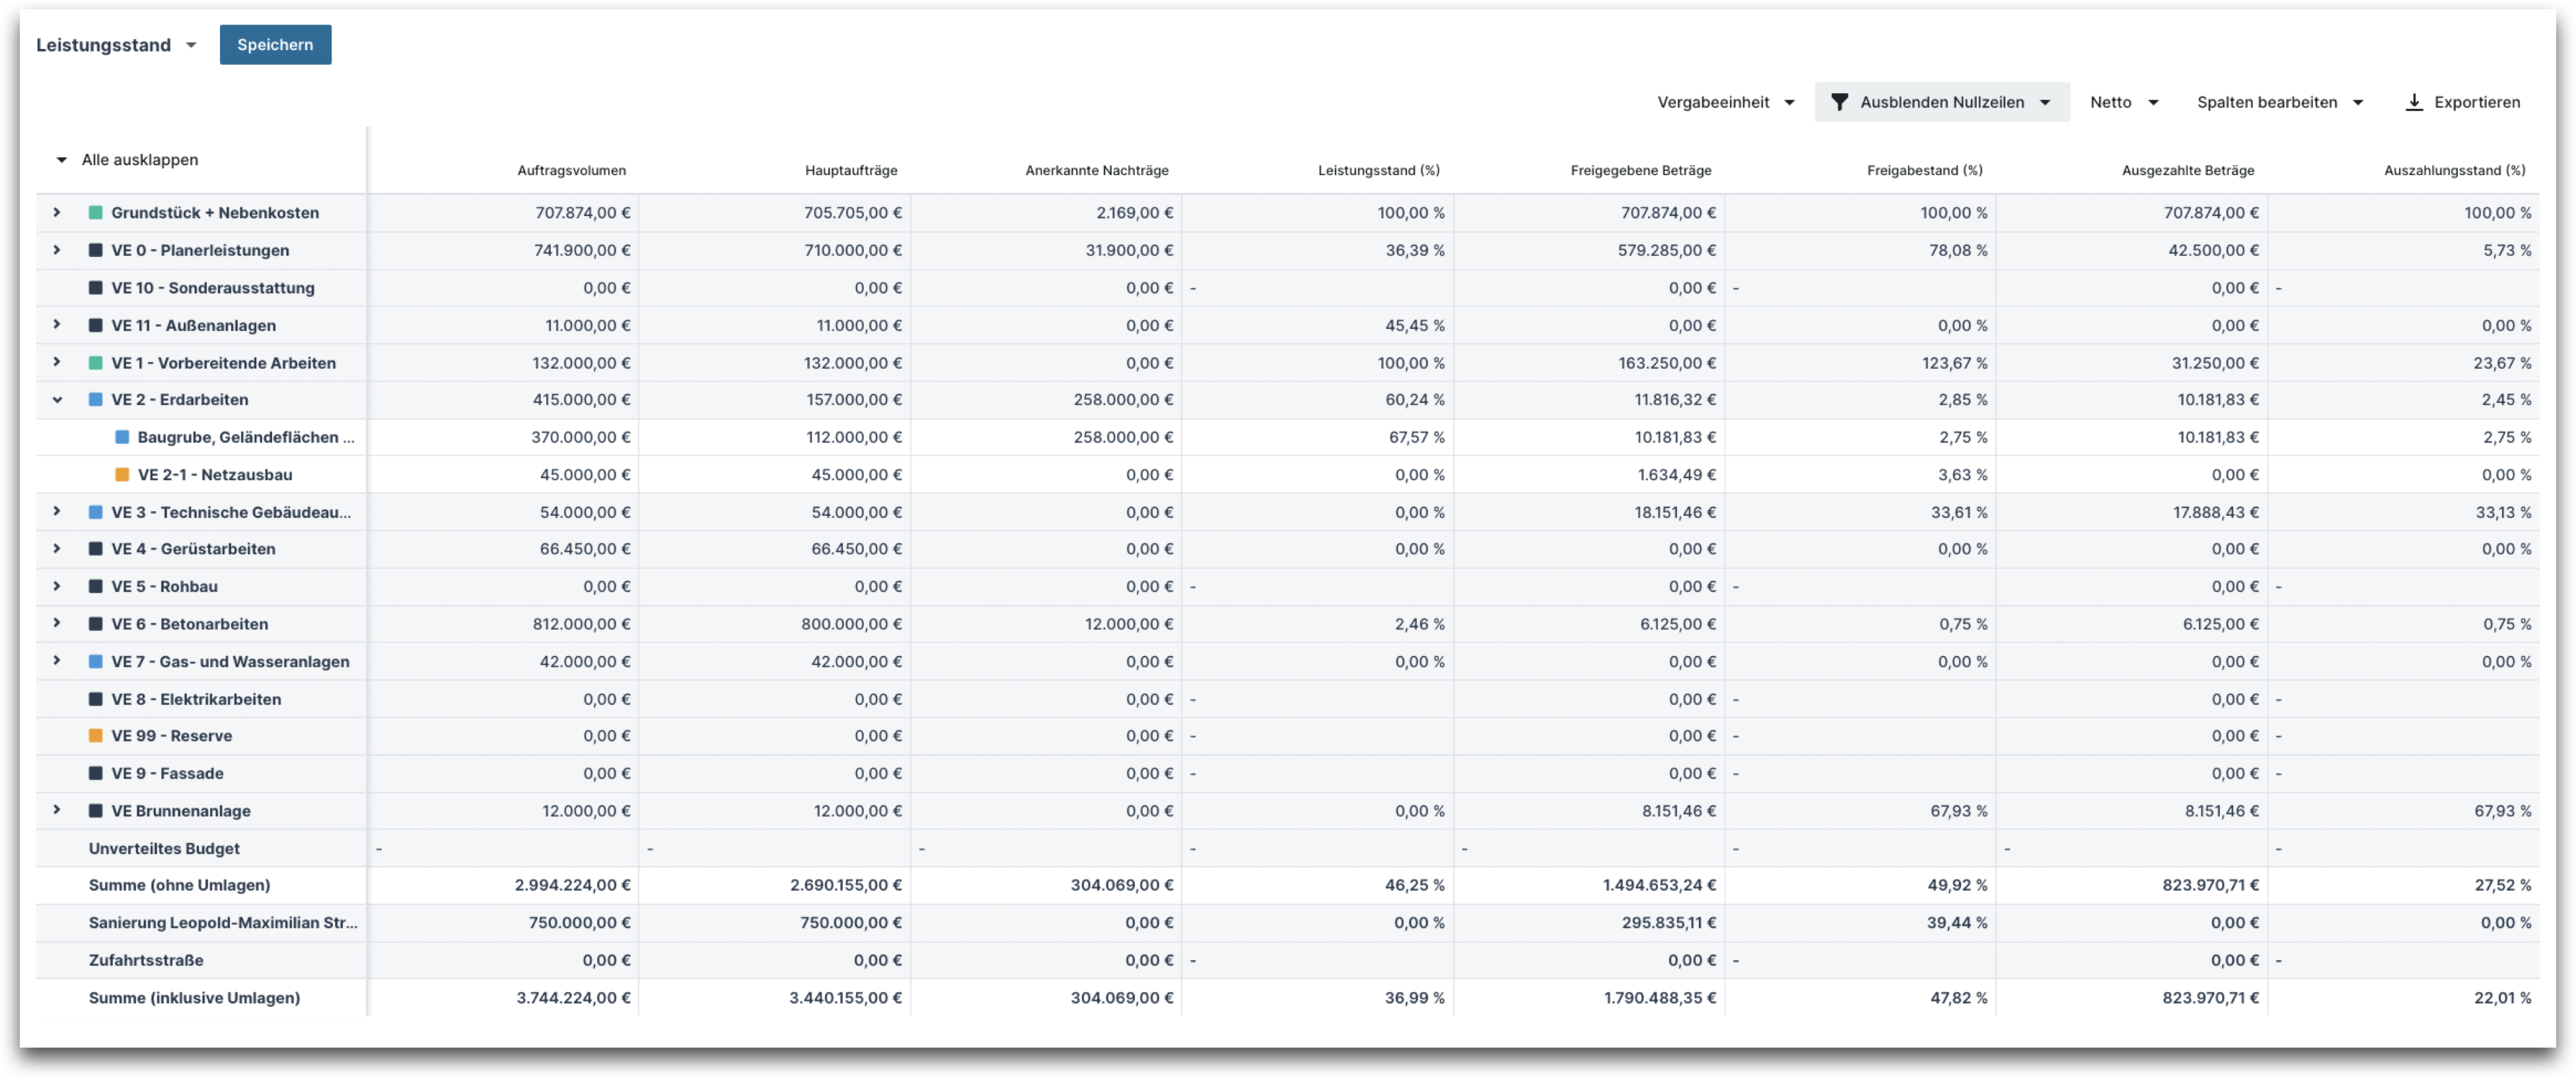Screen dimensions: 2576x1078
Task: Expand the VE Brunnenanlage row
Action: pyautogui.click(x=57, y=810)
